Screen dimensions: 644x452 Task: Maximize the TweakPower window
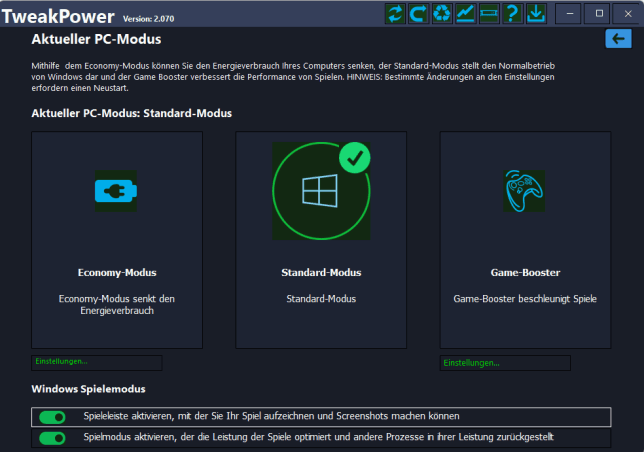599,13
